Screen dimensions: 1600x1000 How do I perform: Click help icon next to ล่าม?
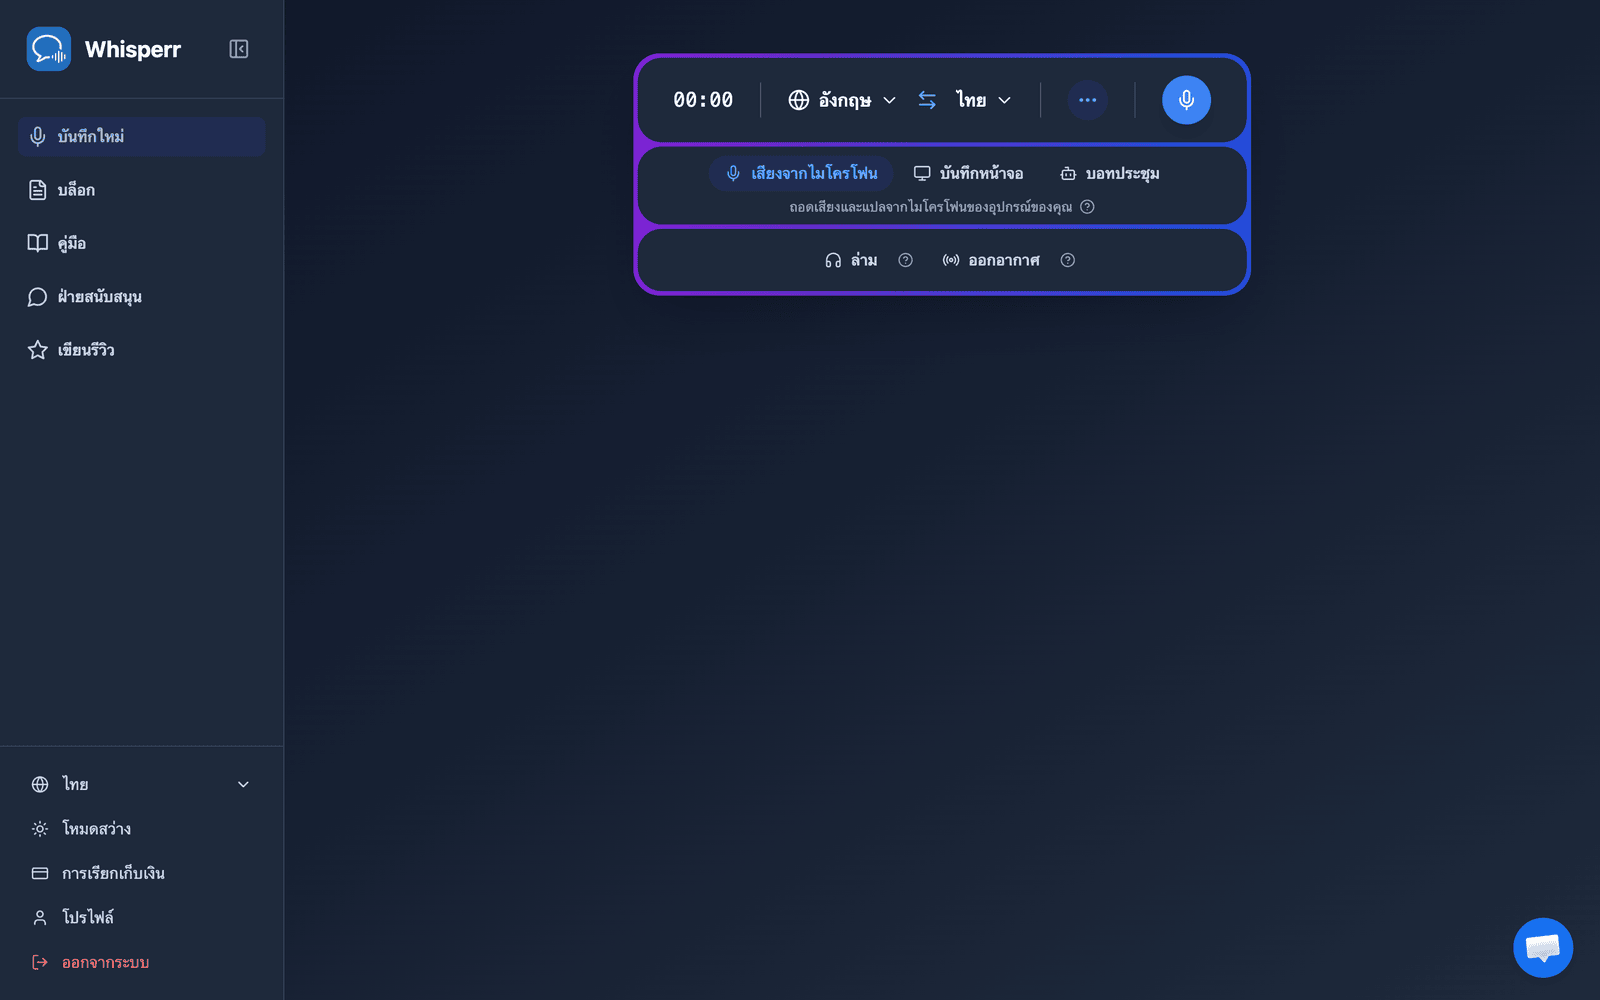click(x=905, y=260)
